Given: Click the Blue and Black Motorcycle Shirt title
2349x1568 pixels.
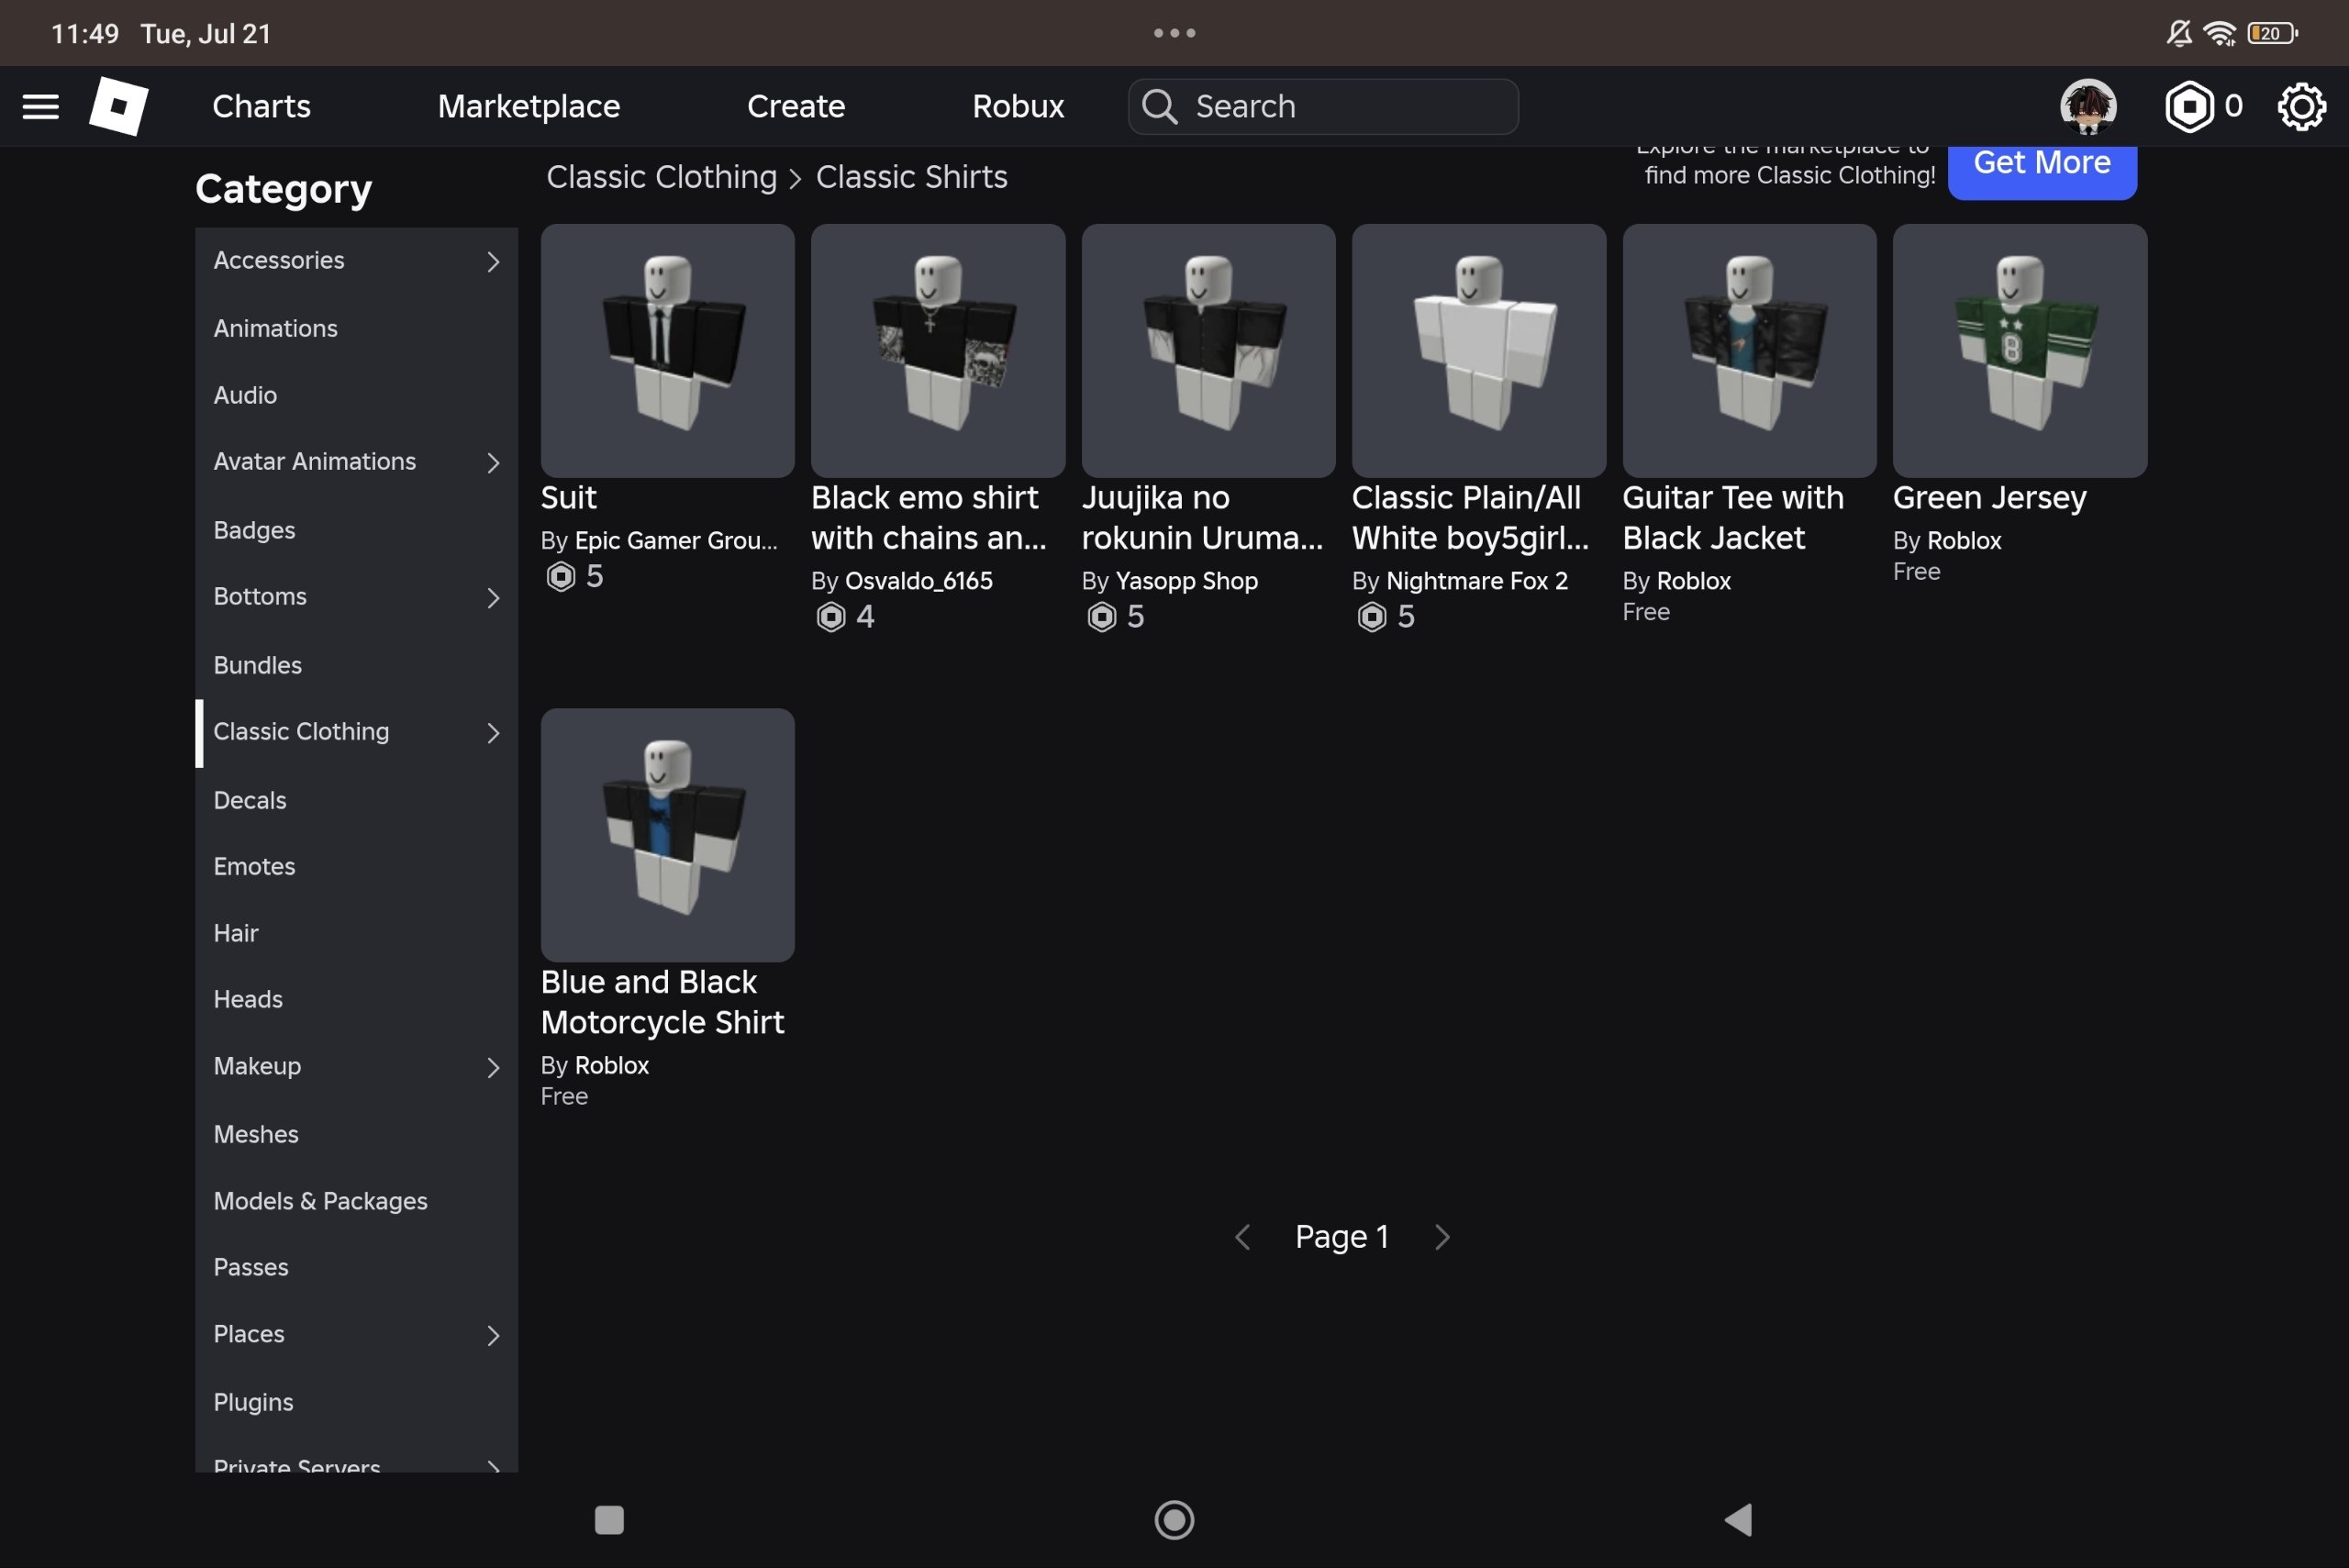Looking at the screenshot, I should (662, 1002).
